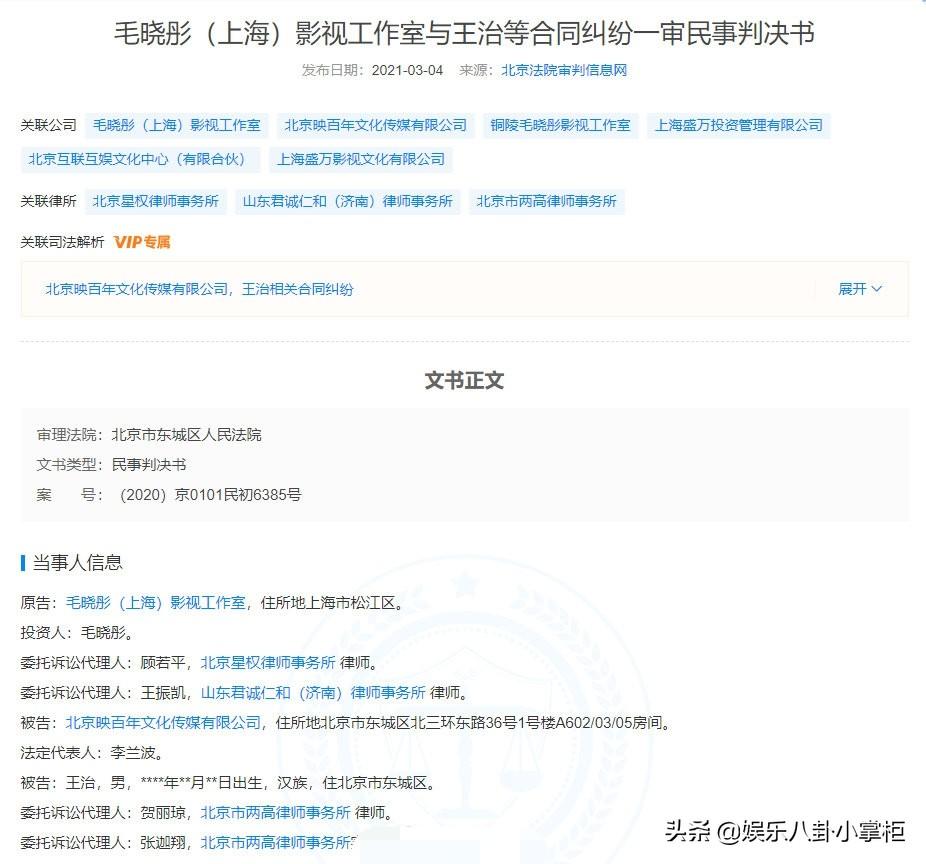Open law firm tag 北京星权律师事务所
Viewport: 926px width, 864px height.
156,201
